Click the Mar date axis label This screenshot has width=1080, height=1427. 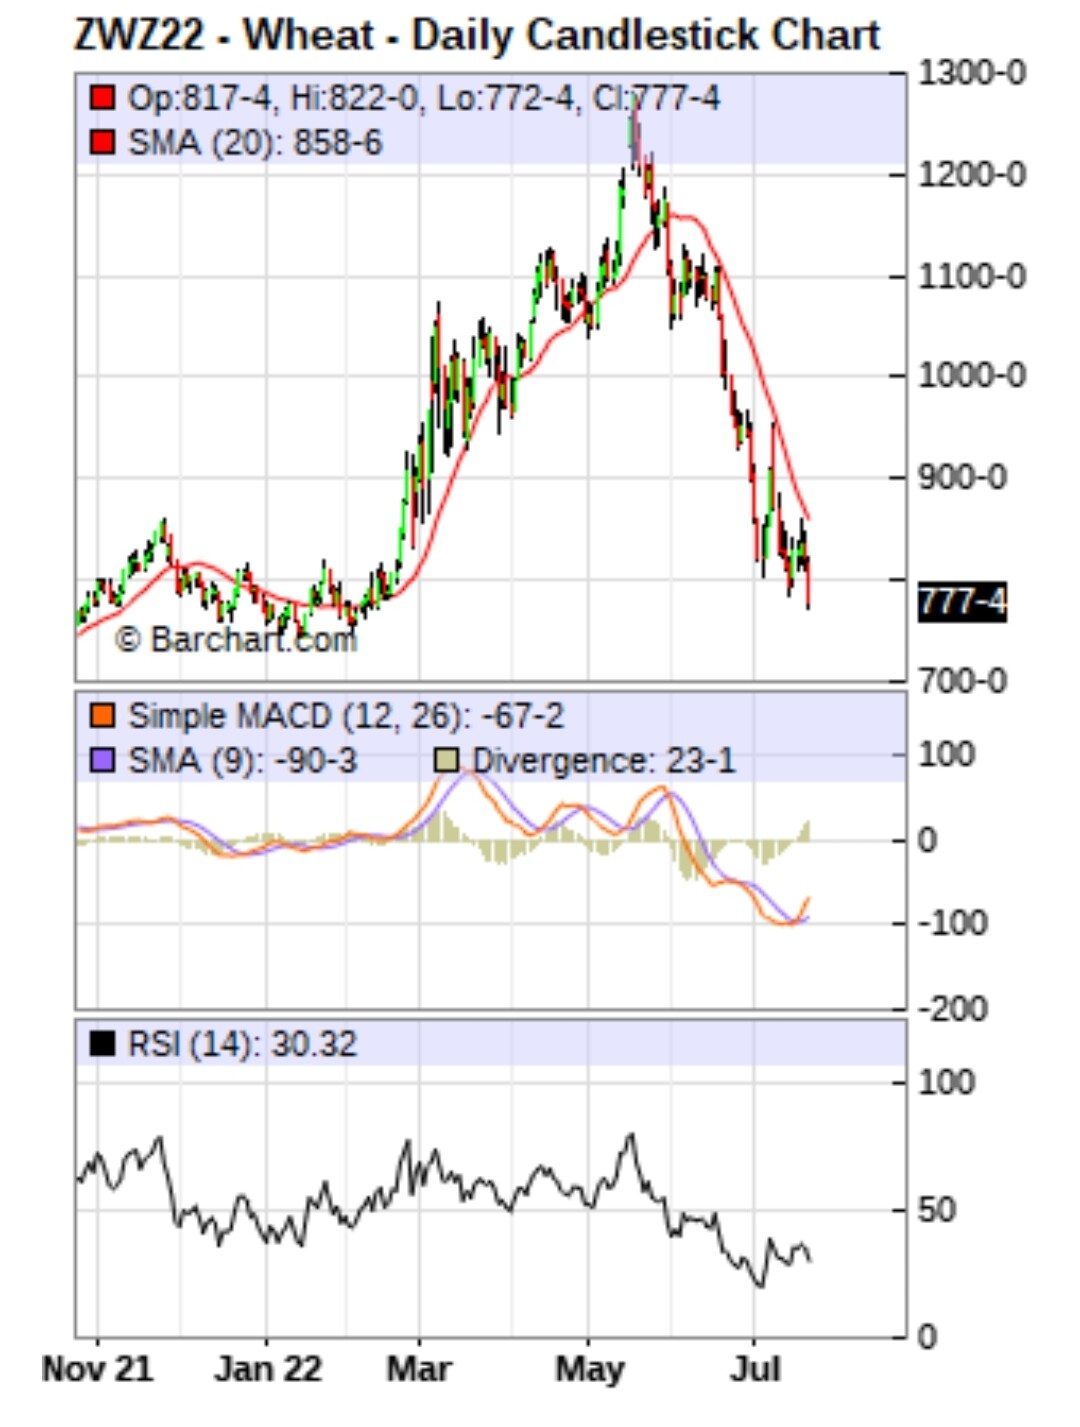[x=419, y=1369]
